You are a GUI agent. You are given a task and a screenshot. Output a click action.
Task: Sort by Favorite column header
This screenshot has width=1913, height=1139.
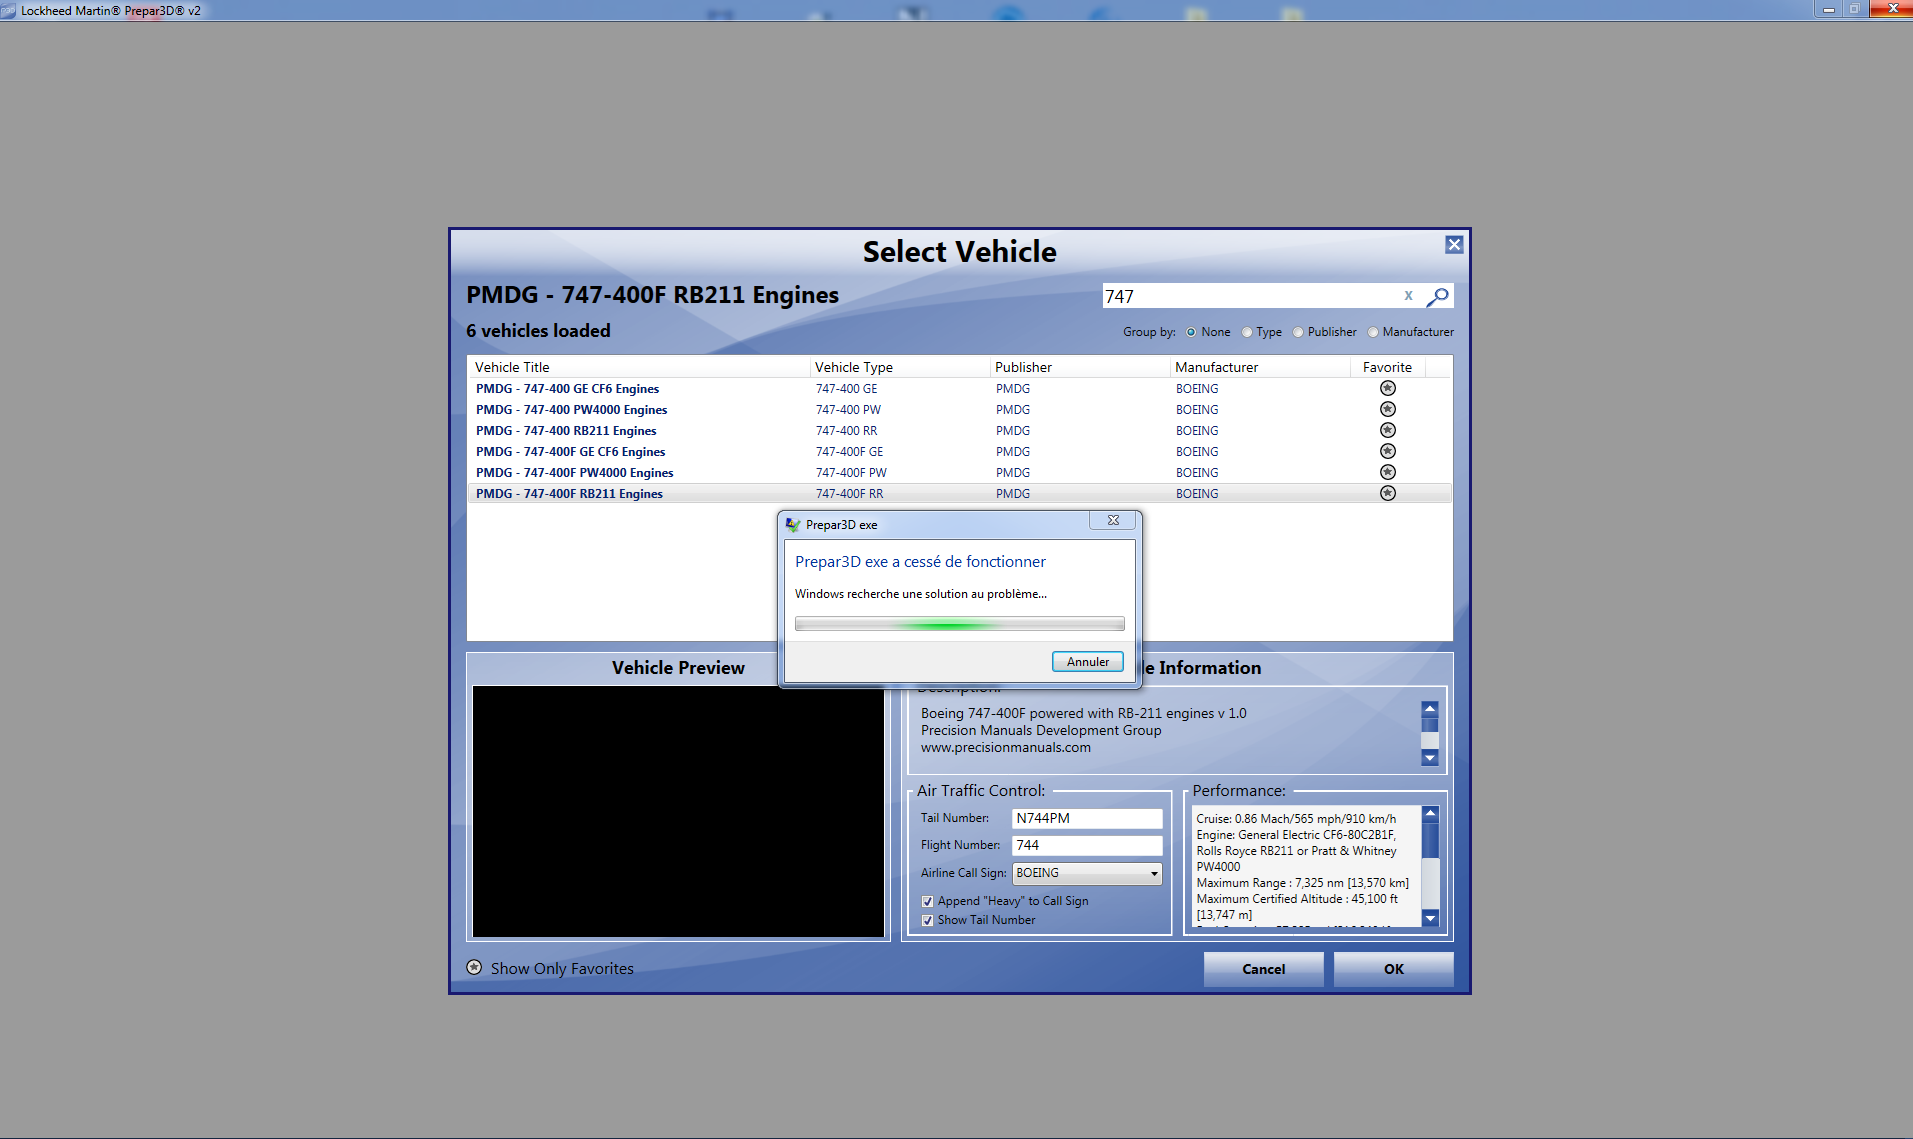point(1388,367)
